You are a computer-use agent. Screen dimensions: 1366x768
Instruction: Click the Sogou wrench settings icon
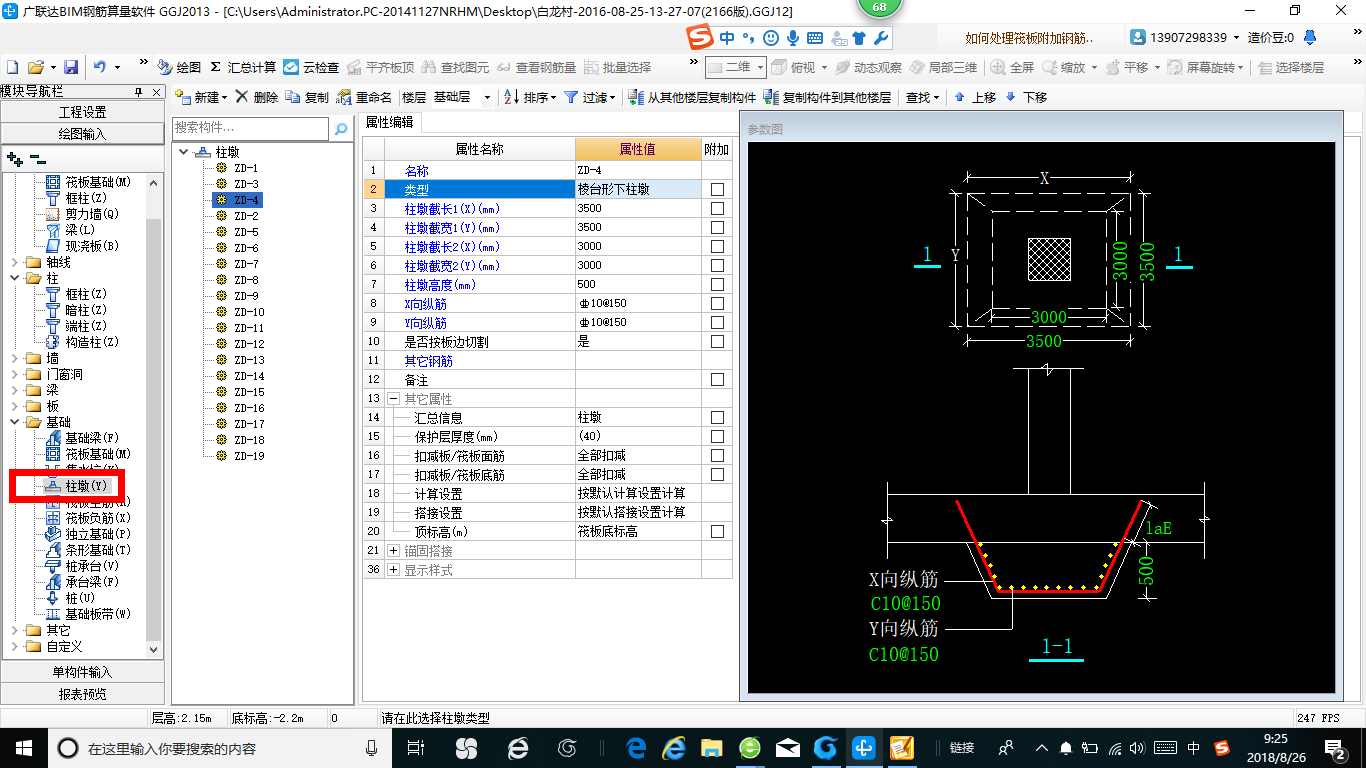point(880,38)
